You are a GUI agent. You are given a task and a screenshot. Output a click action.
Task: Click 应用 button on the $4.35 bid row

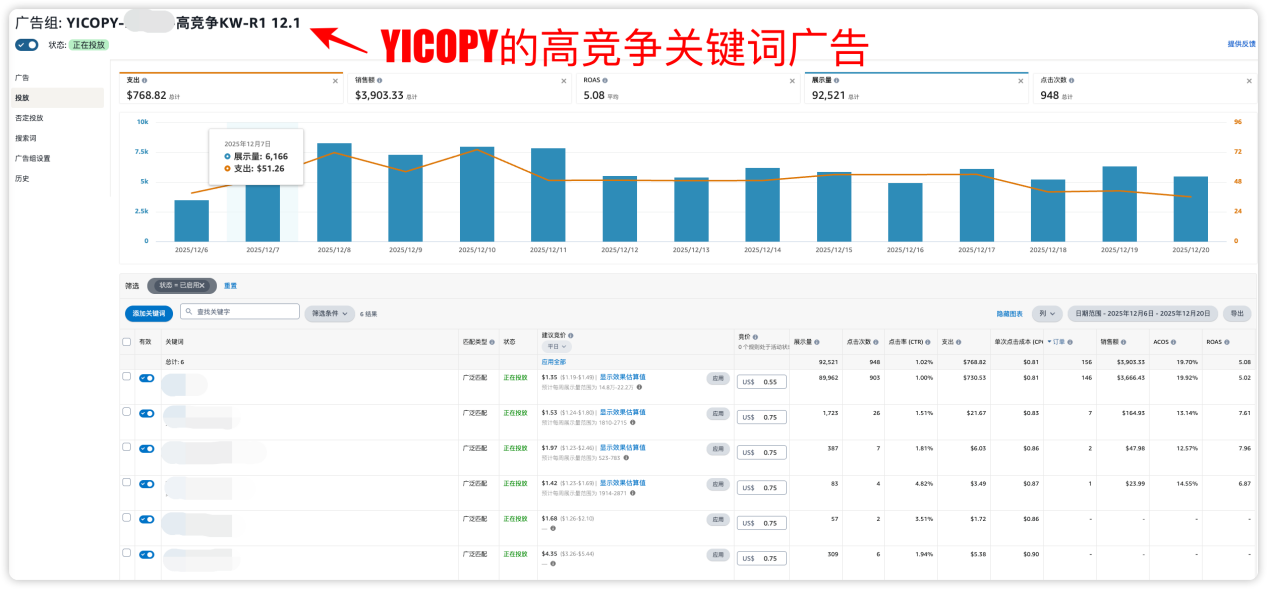click(x=718, y=555)
